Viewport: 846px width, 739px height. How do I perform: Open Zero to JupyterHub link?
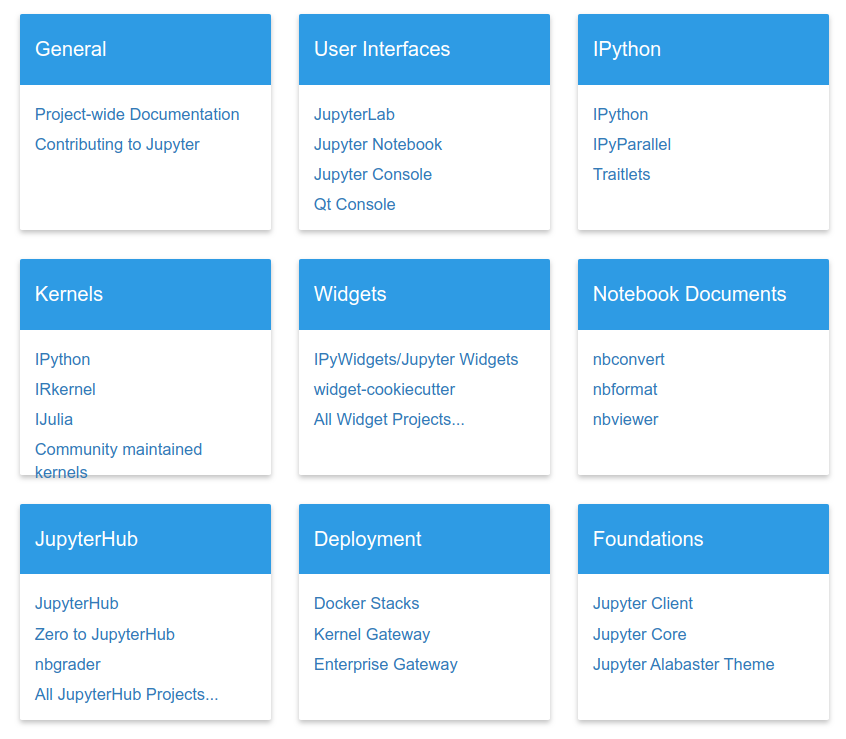[x=105, y=634]
